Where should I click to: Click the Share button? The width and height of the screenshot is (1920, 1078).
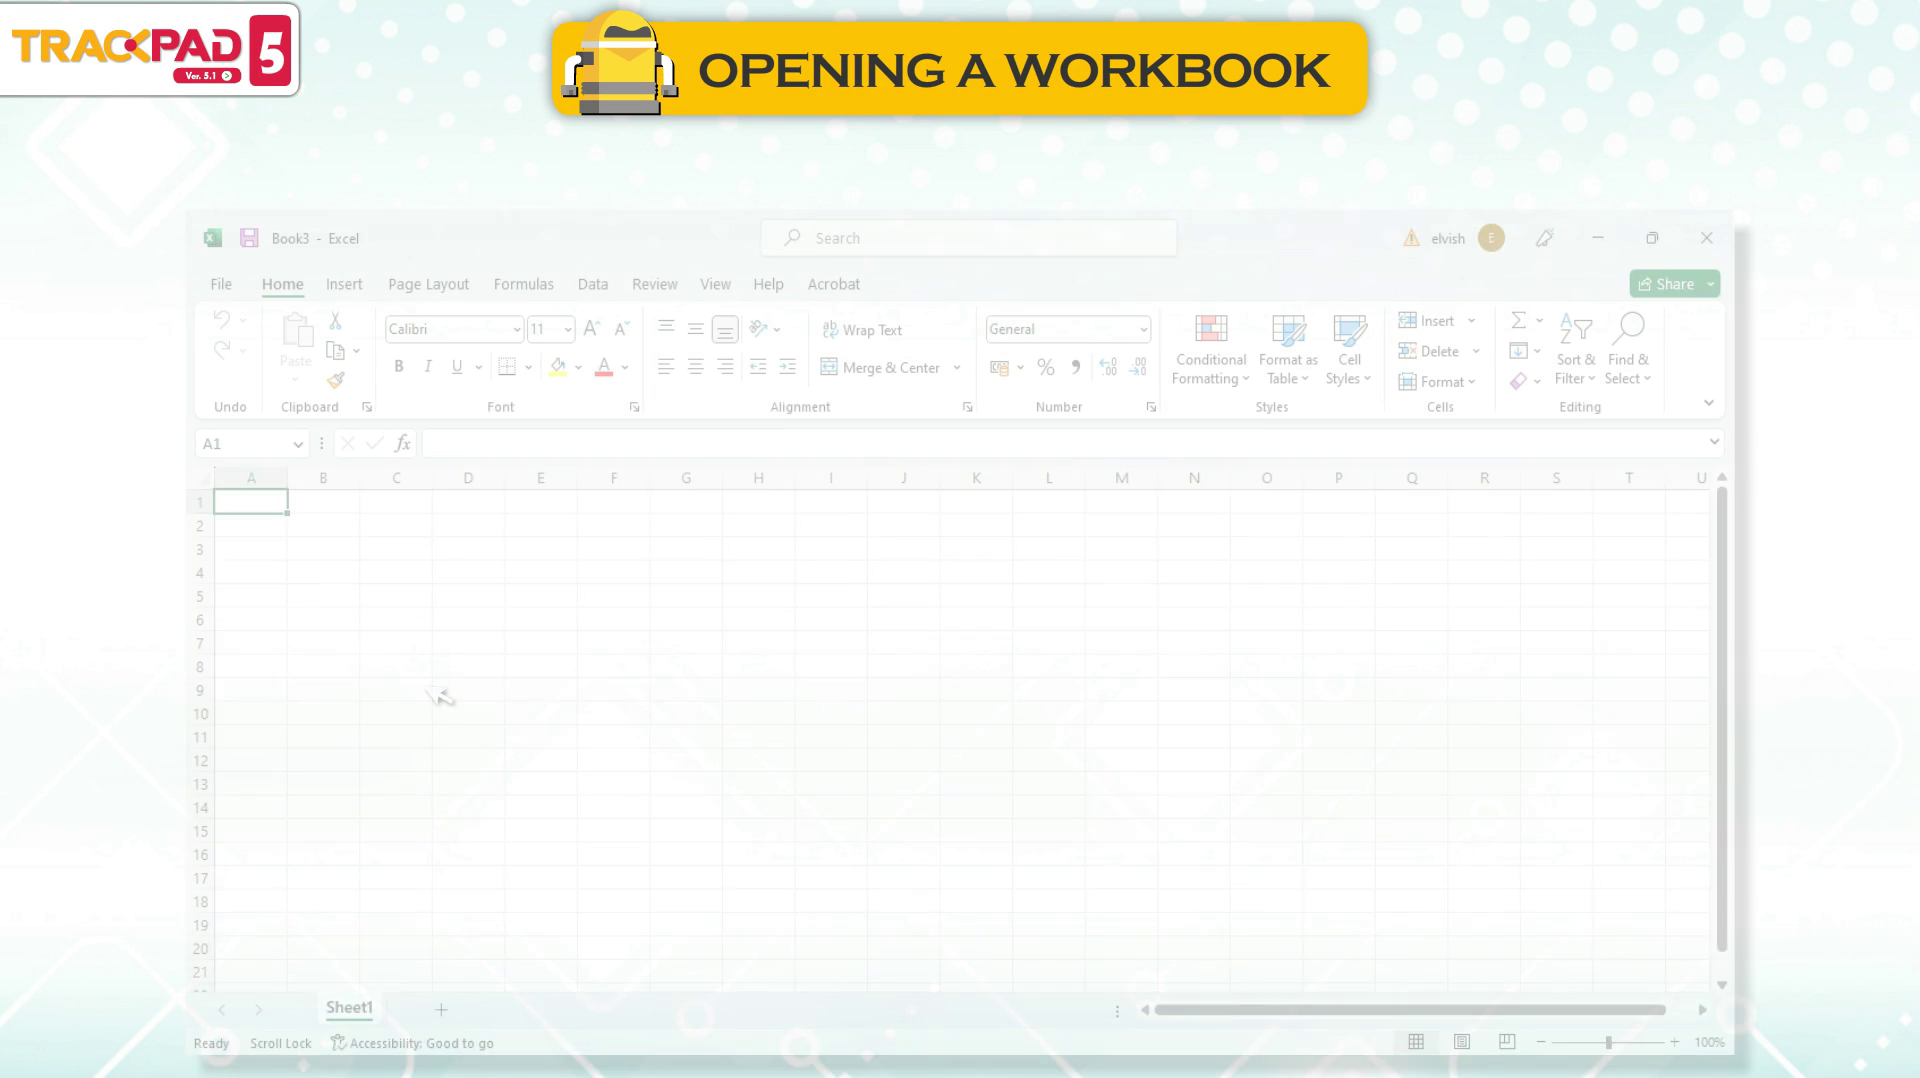[x=1666, y=284]
